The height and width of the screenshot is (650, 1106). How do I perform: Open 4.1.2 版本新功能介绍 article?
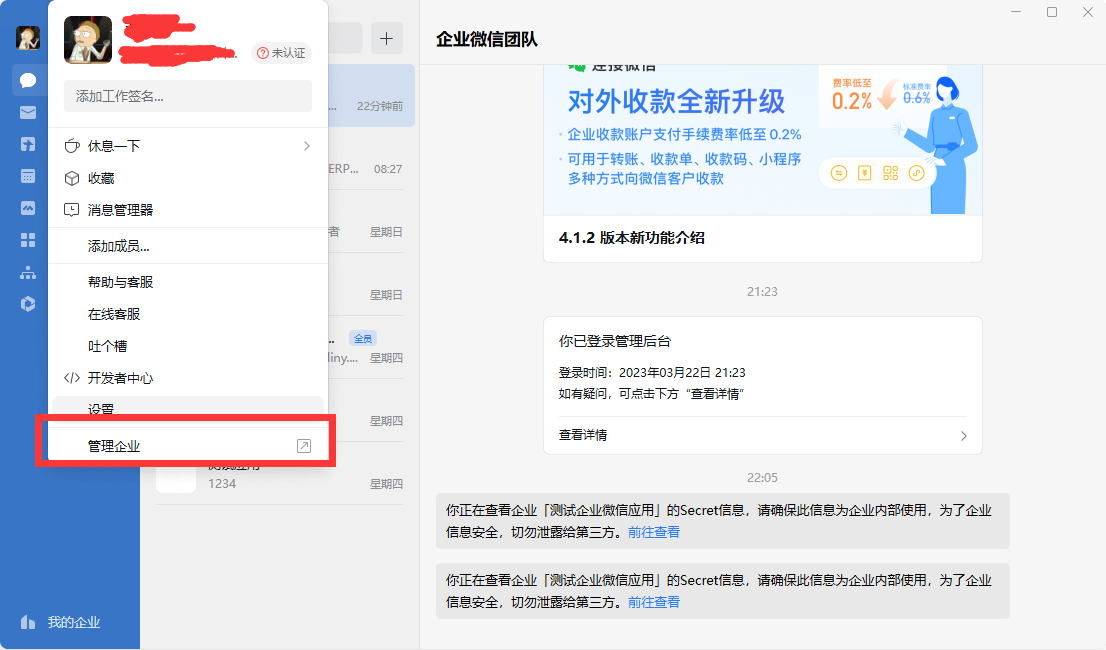point(631,238)
